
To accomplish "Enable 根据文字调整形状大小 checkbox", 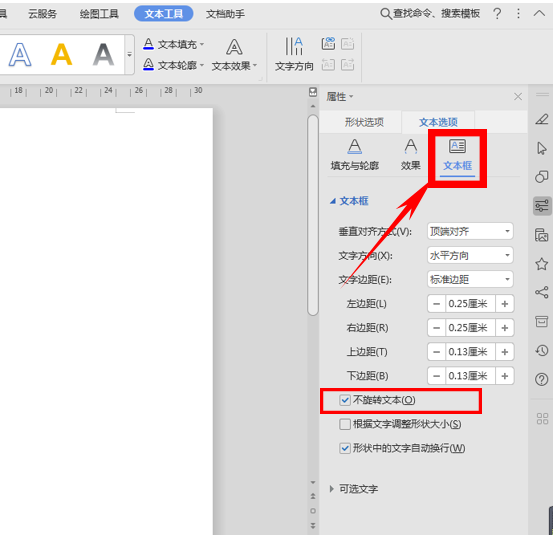I will tap(345, 424).
